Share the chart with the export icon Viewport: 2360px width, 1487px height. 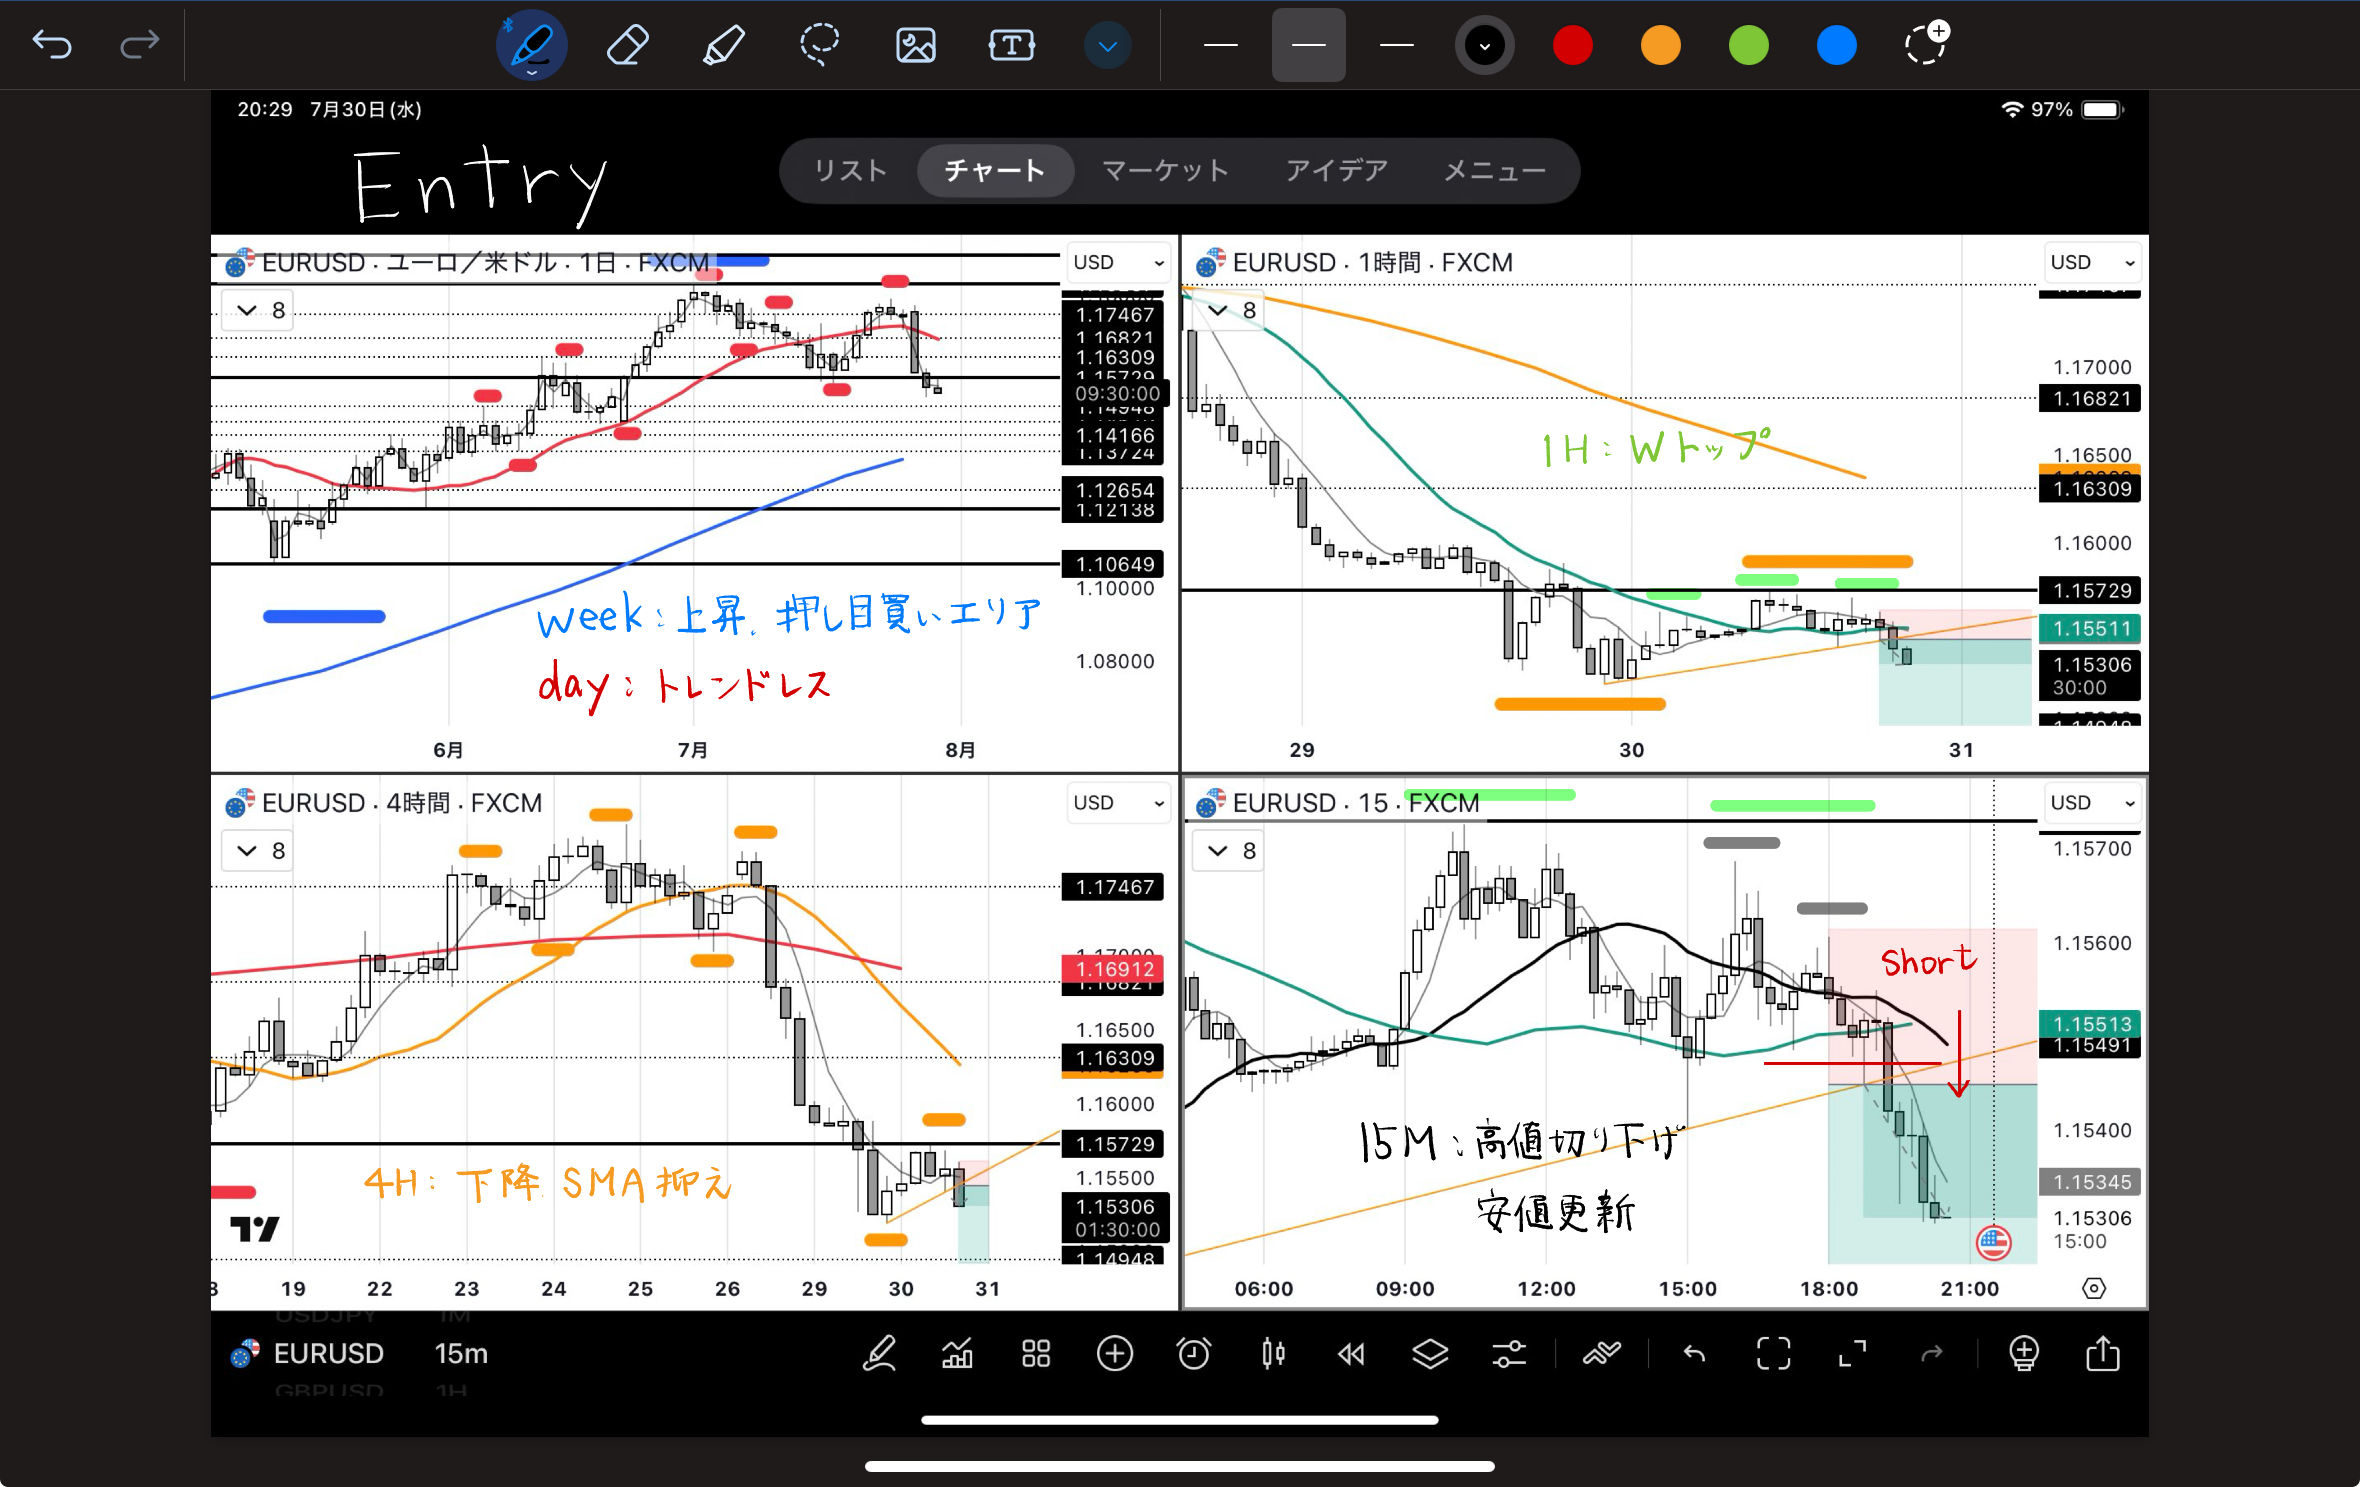tap(2103, 1354)
